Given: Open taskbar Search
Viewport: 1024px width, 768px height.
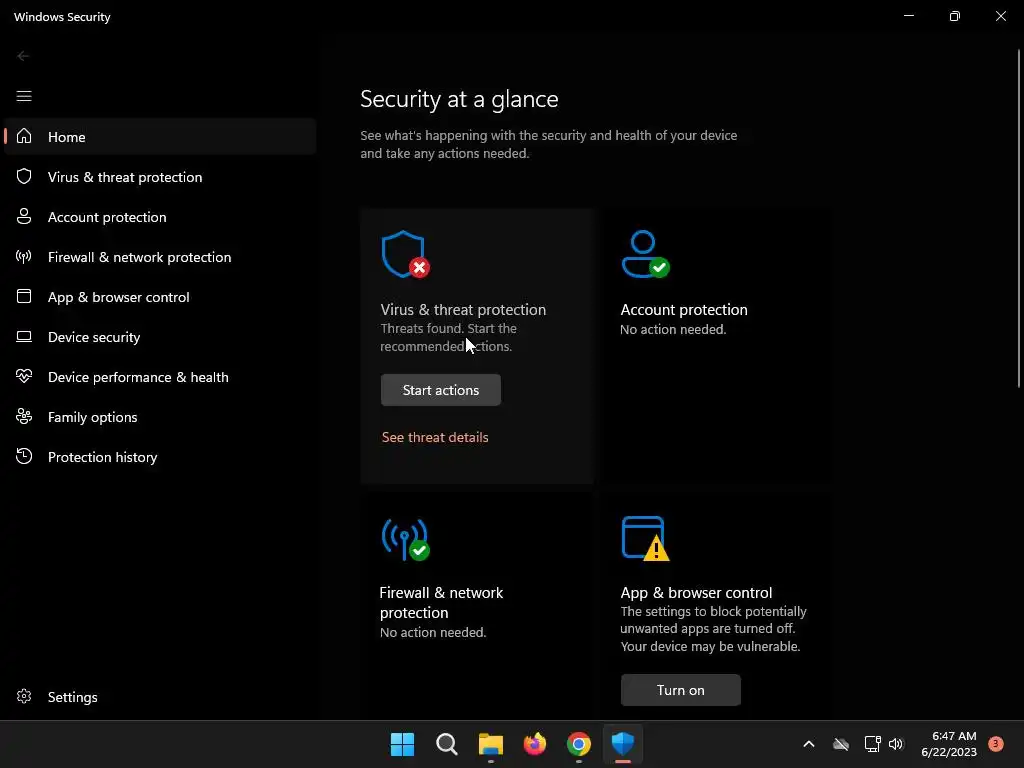Looking at the screenshot, I should click(x=447, y=744).
